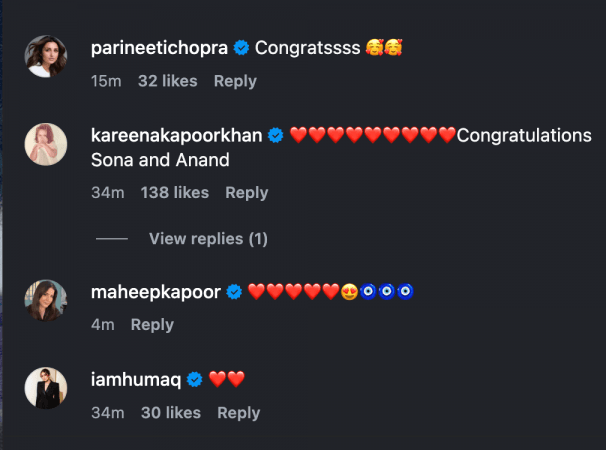Open kareenakapoorkhan username link
Image resolution: width=606 pixels, height=450 pixels.
(177, 135)
